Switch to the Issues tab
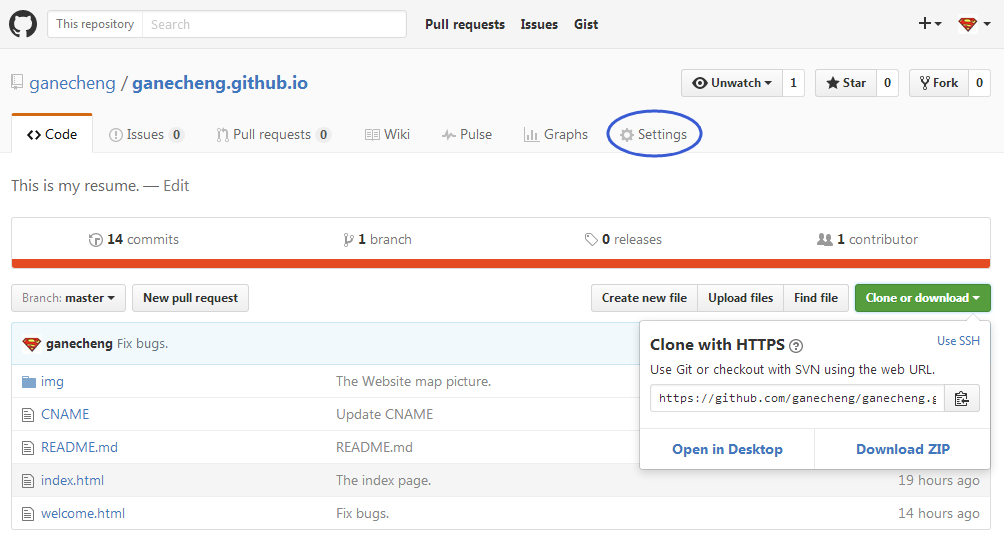This screenshot has width=1004, height=533. 146,135
